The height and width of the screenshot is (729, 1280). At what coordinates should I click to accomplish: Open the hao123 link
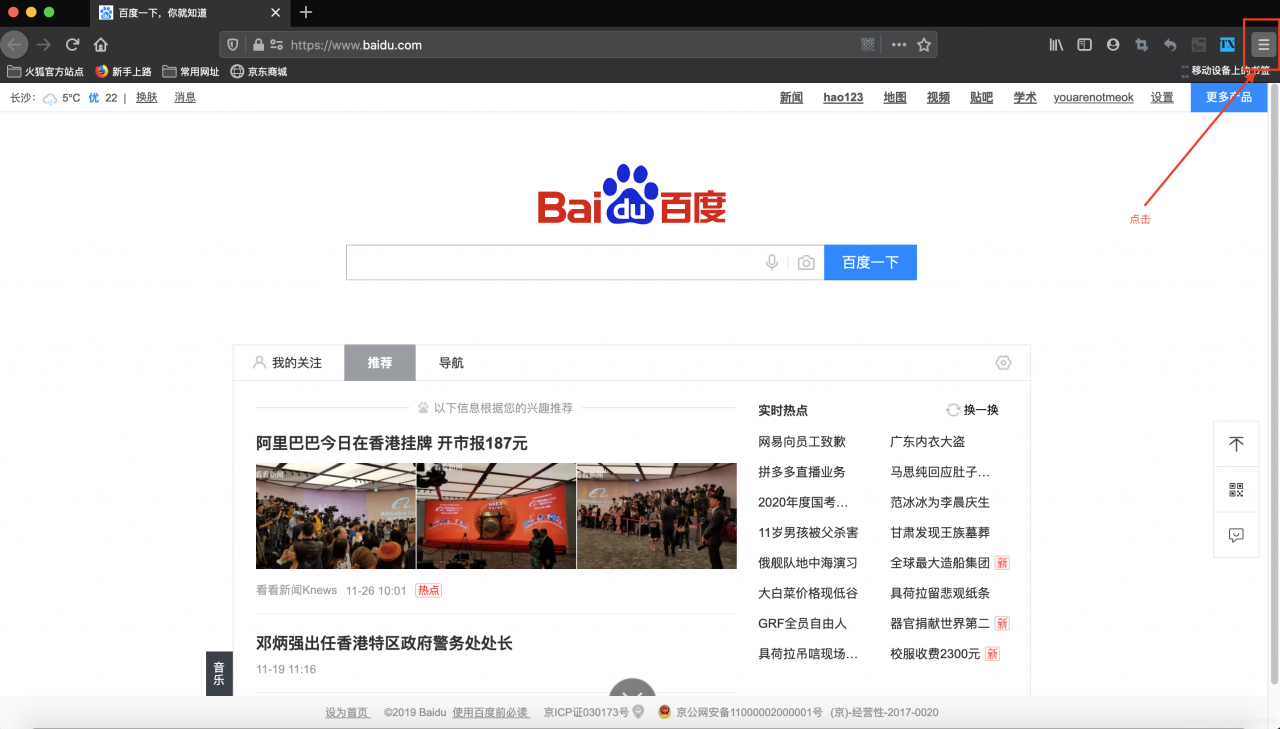[x=843, y=98]
